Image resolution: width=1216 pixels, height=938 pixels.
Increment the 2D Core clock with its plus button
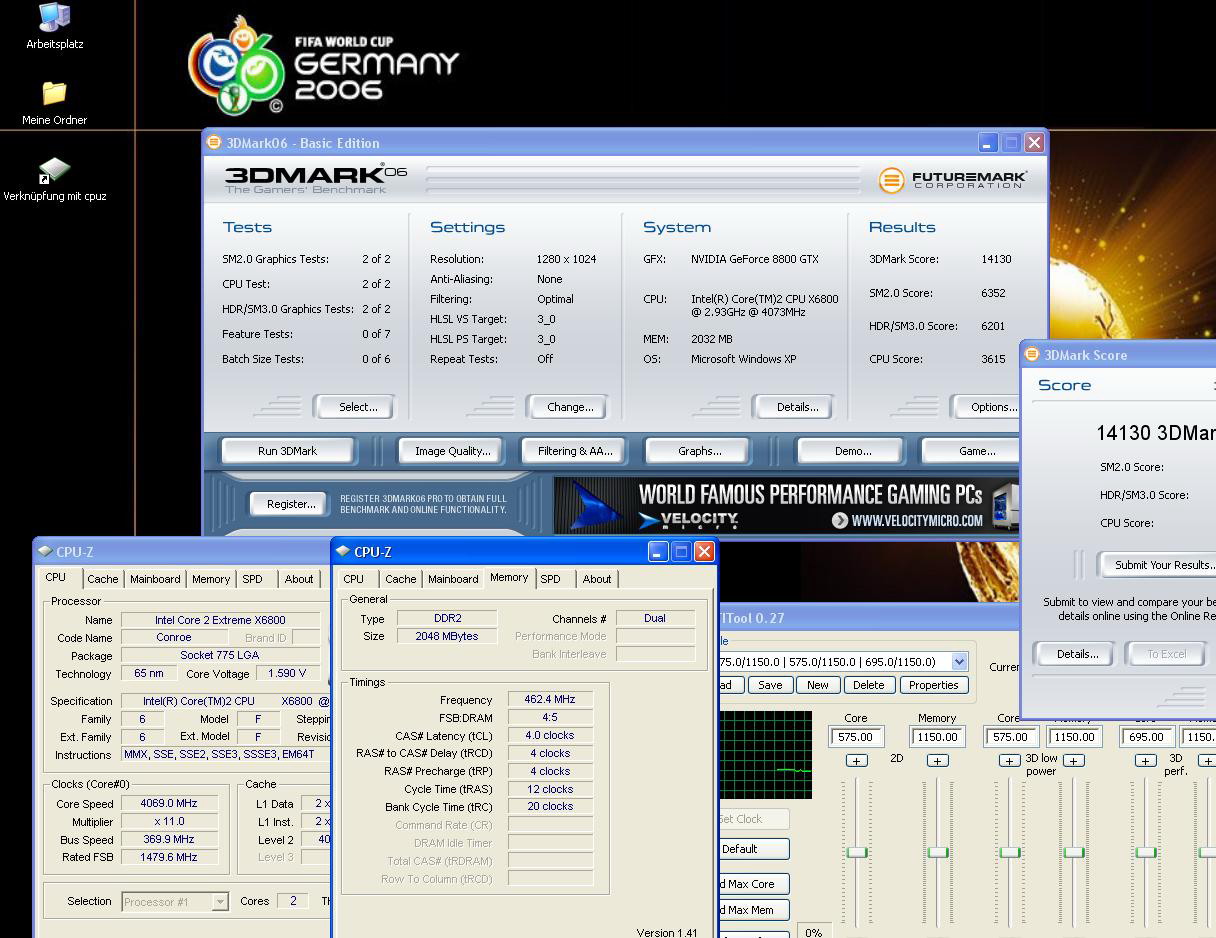[x=856, y=761]
